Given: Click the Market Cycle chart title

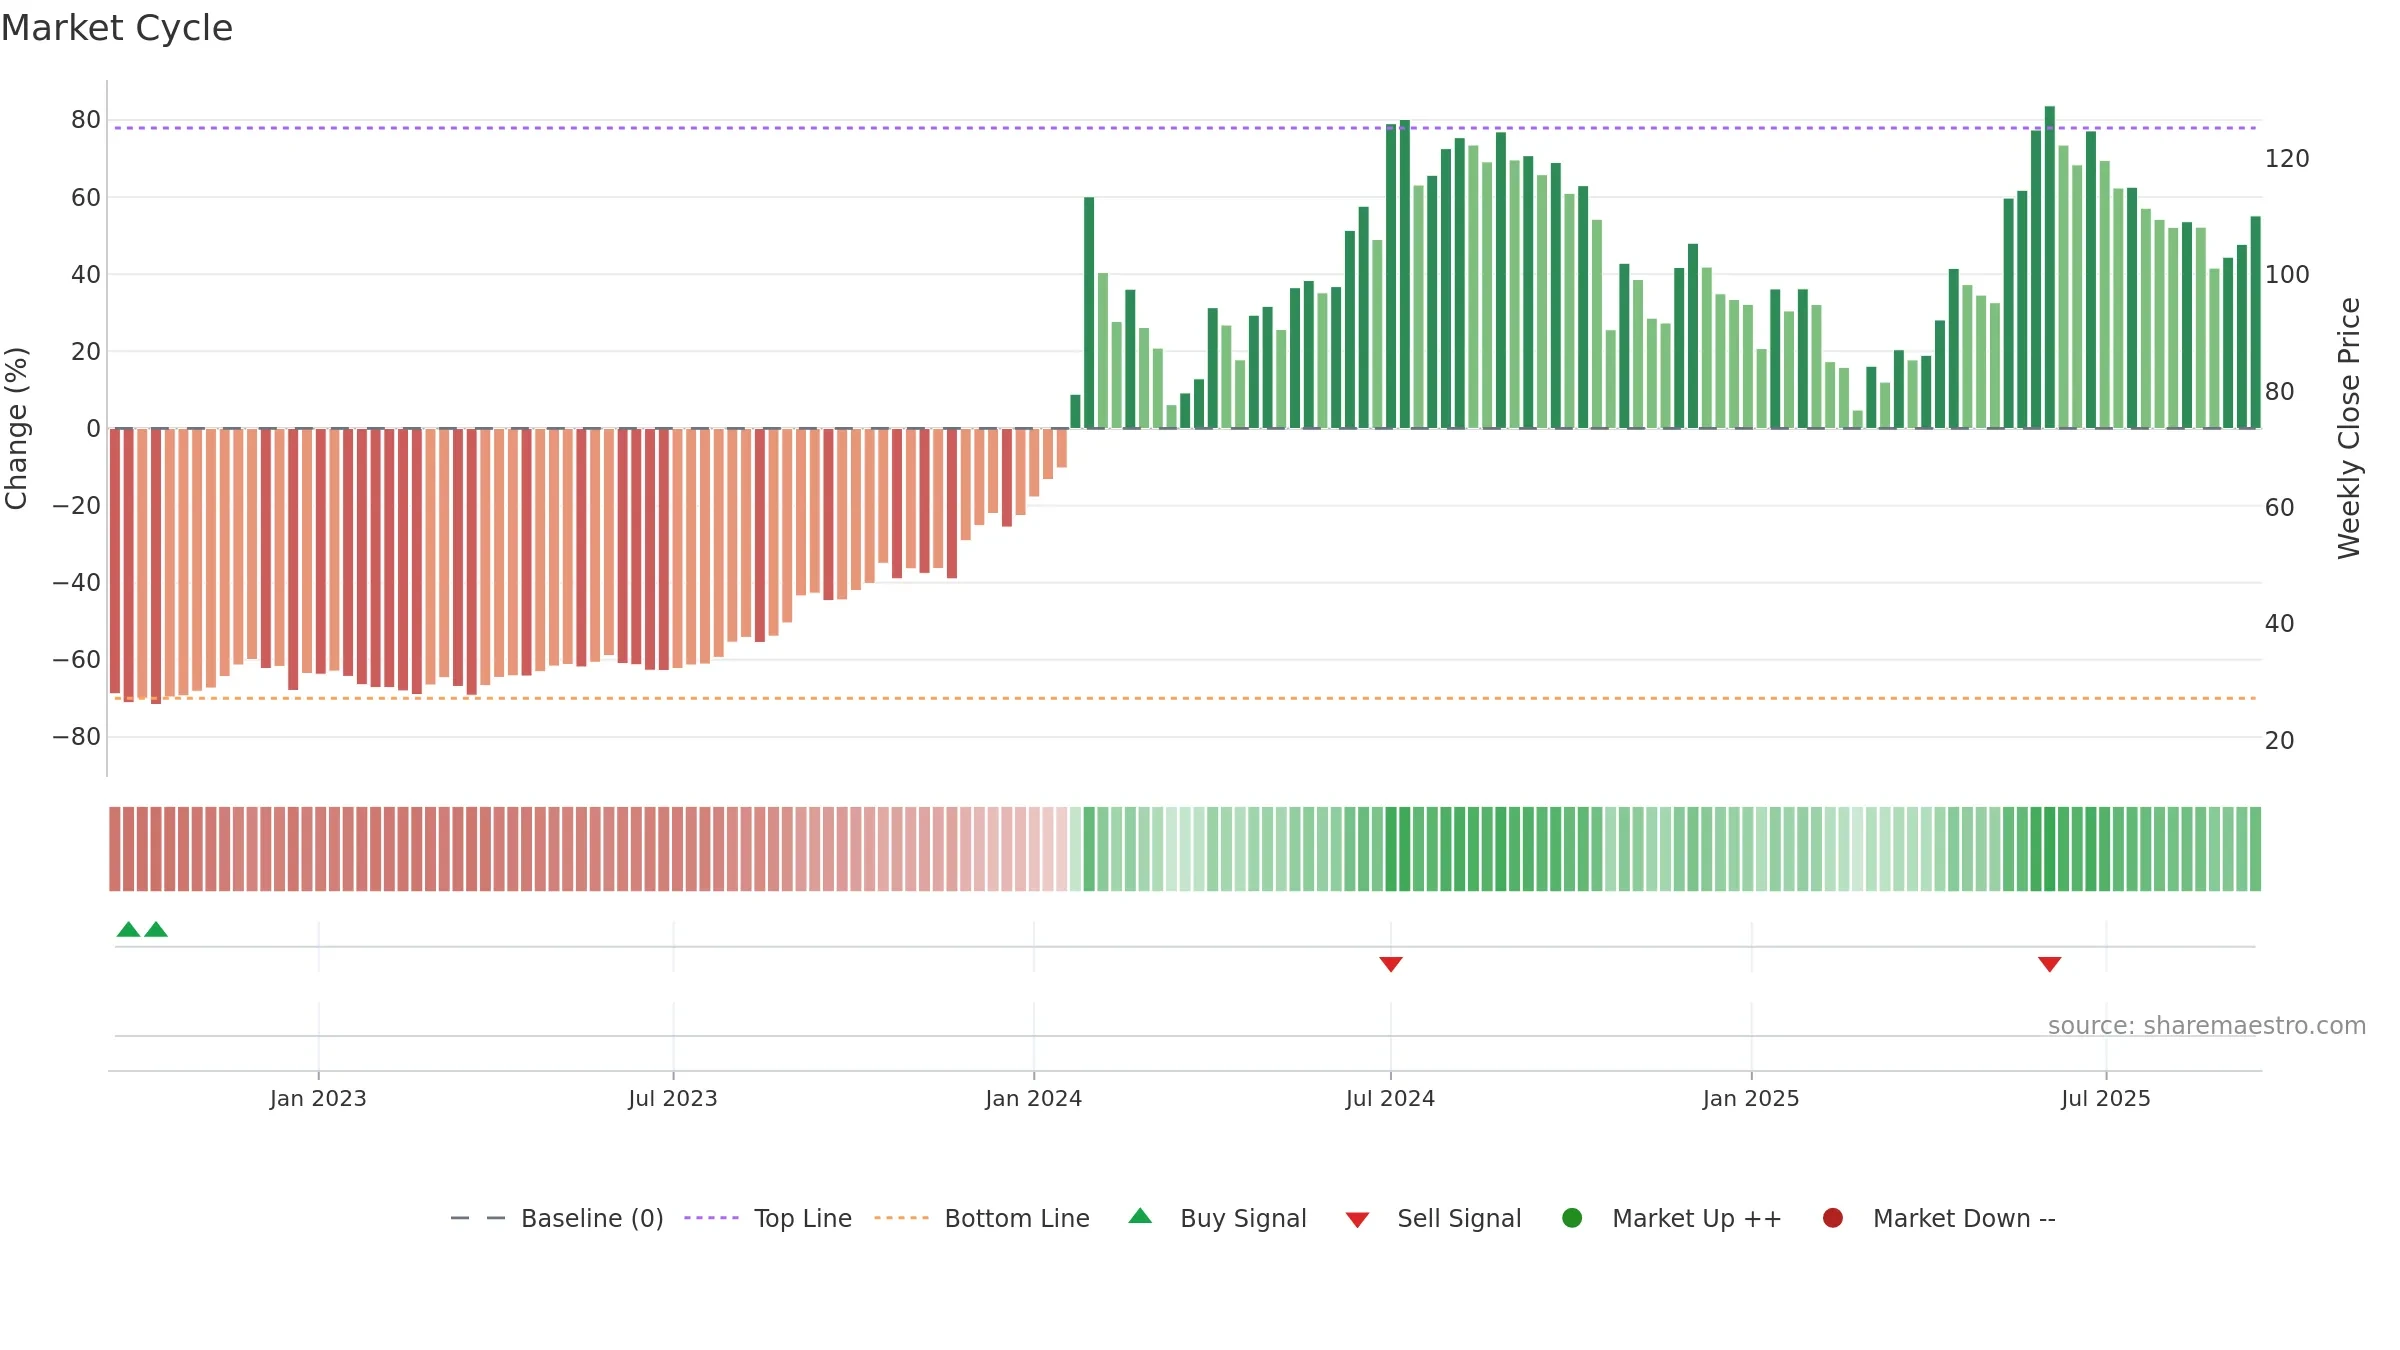Looking at the screenshot, I should click(x=117, y=28).
